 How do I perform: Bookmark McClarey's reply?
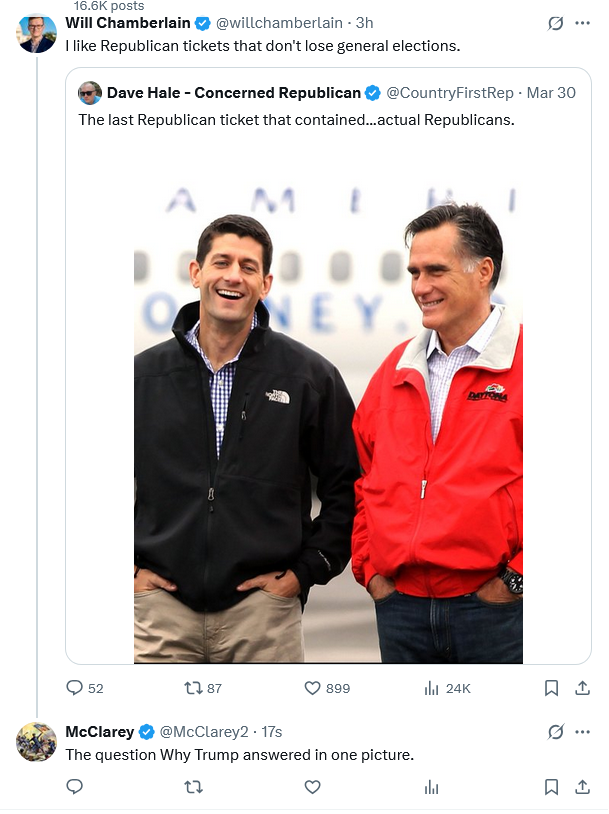pyautogui.click(x=551, y=787)
